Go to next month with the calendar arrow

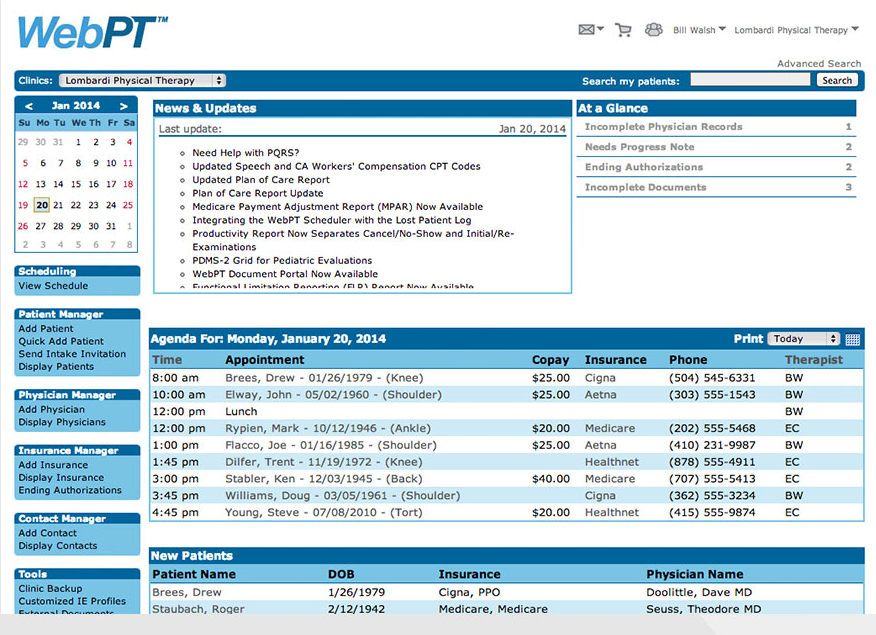pos(125,105)
